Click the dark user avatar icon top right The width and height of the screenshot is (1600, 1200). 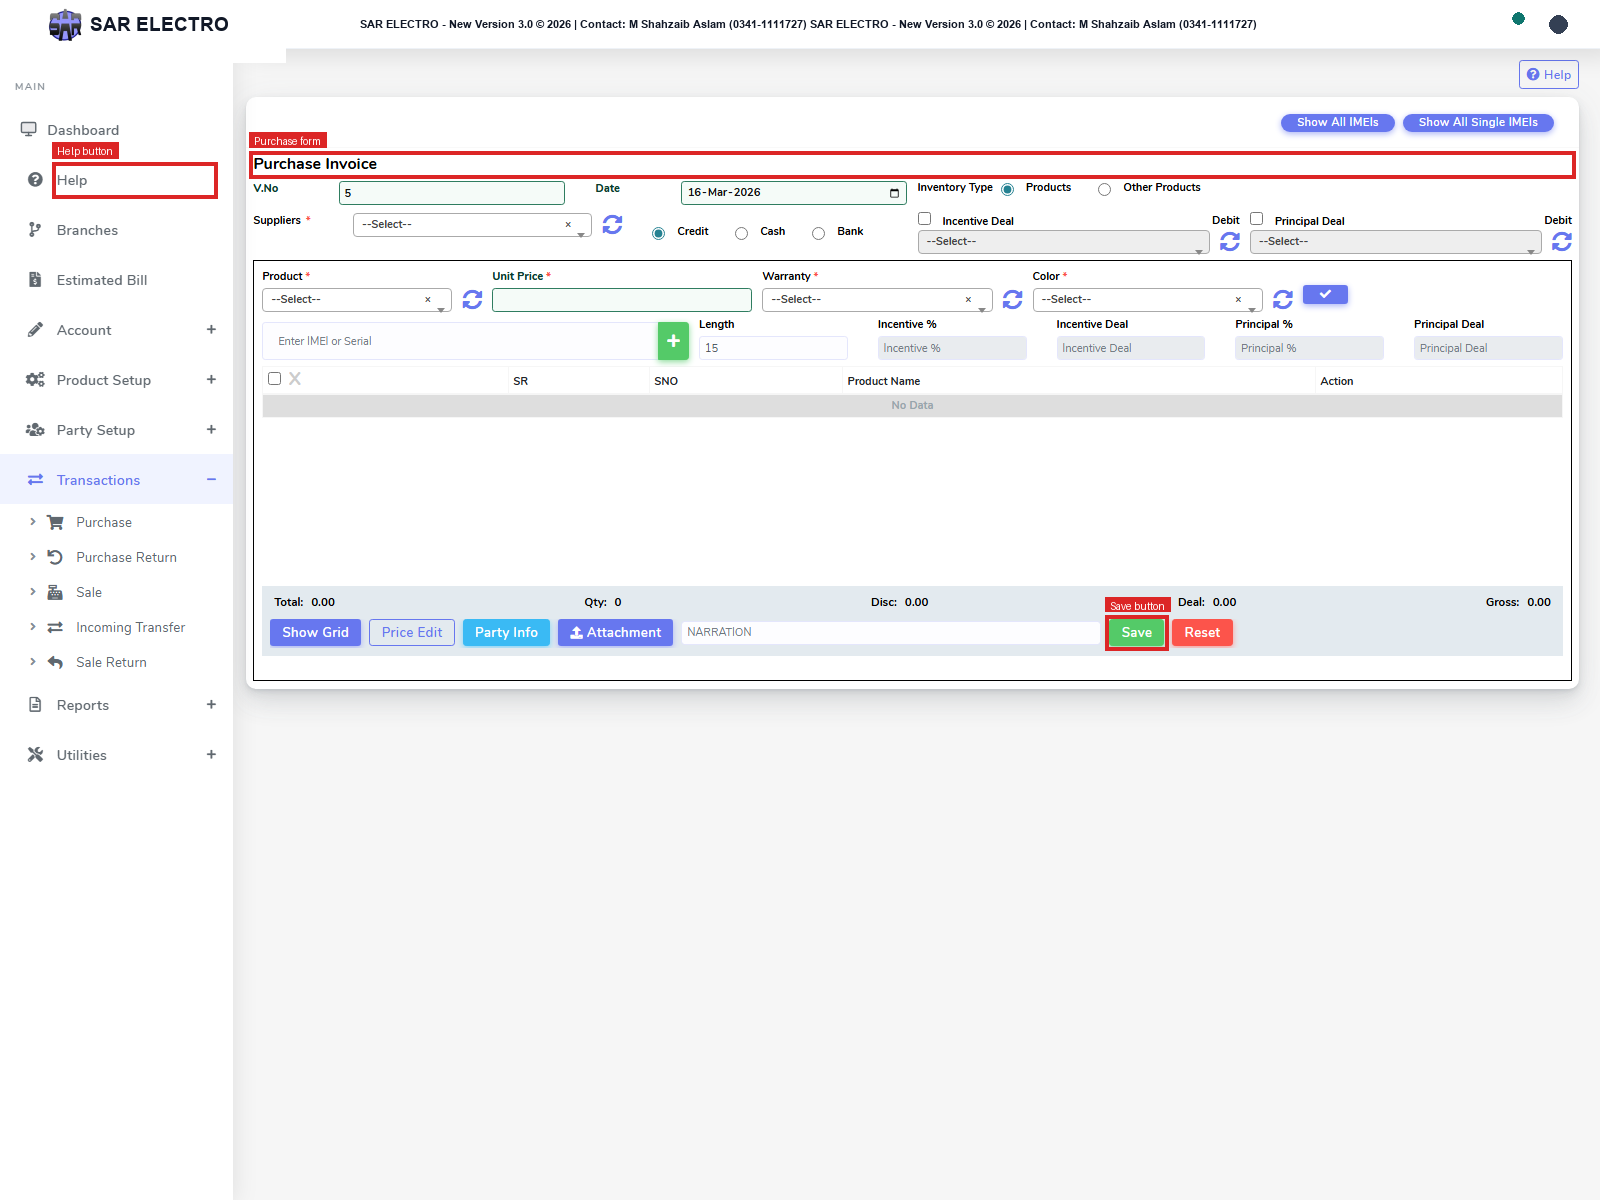click(1558, 24)
